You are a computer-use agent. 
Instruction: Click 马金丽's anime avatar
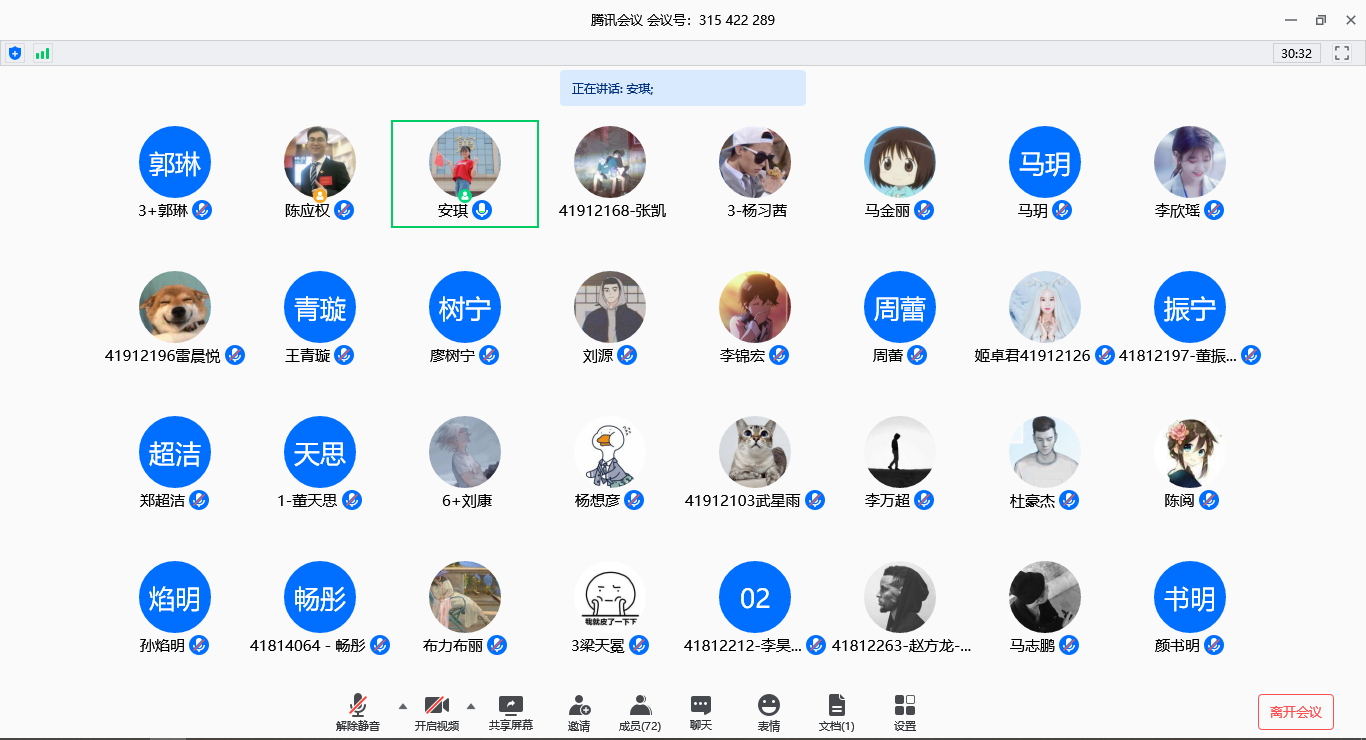tap(900, 162)
